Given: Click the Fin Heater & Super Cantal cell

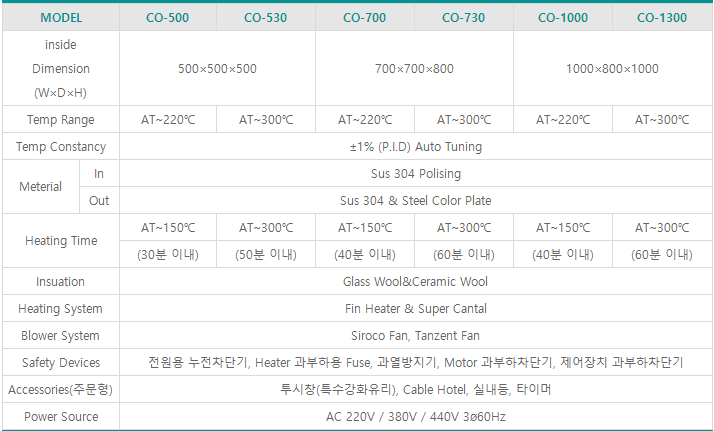Looking at the screenshot, I should 415,309.
